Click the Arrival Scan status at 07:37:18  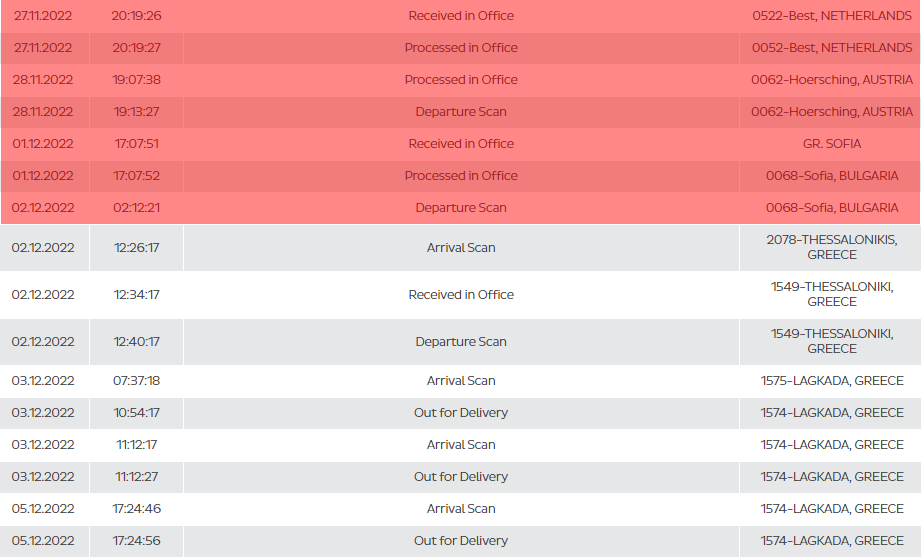[461, 381]
